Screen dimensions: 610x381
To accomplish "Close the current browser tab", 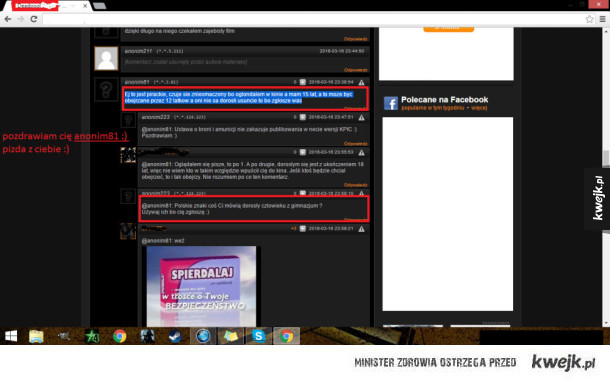I will (x=85, y=6).
